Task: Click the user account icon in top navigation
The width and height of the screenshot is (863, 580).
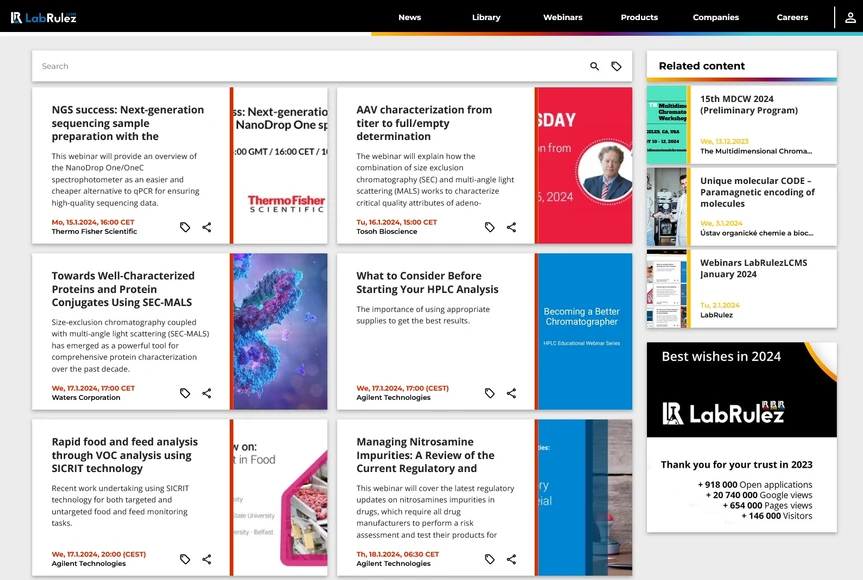Action: [848, 17]
